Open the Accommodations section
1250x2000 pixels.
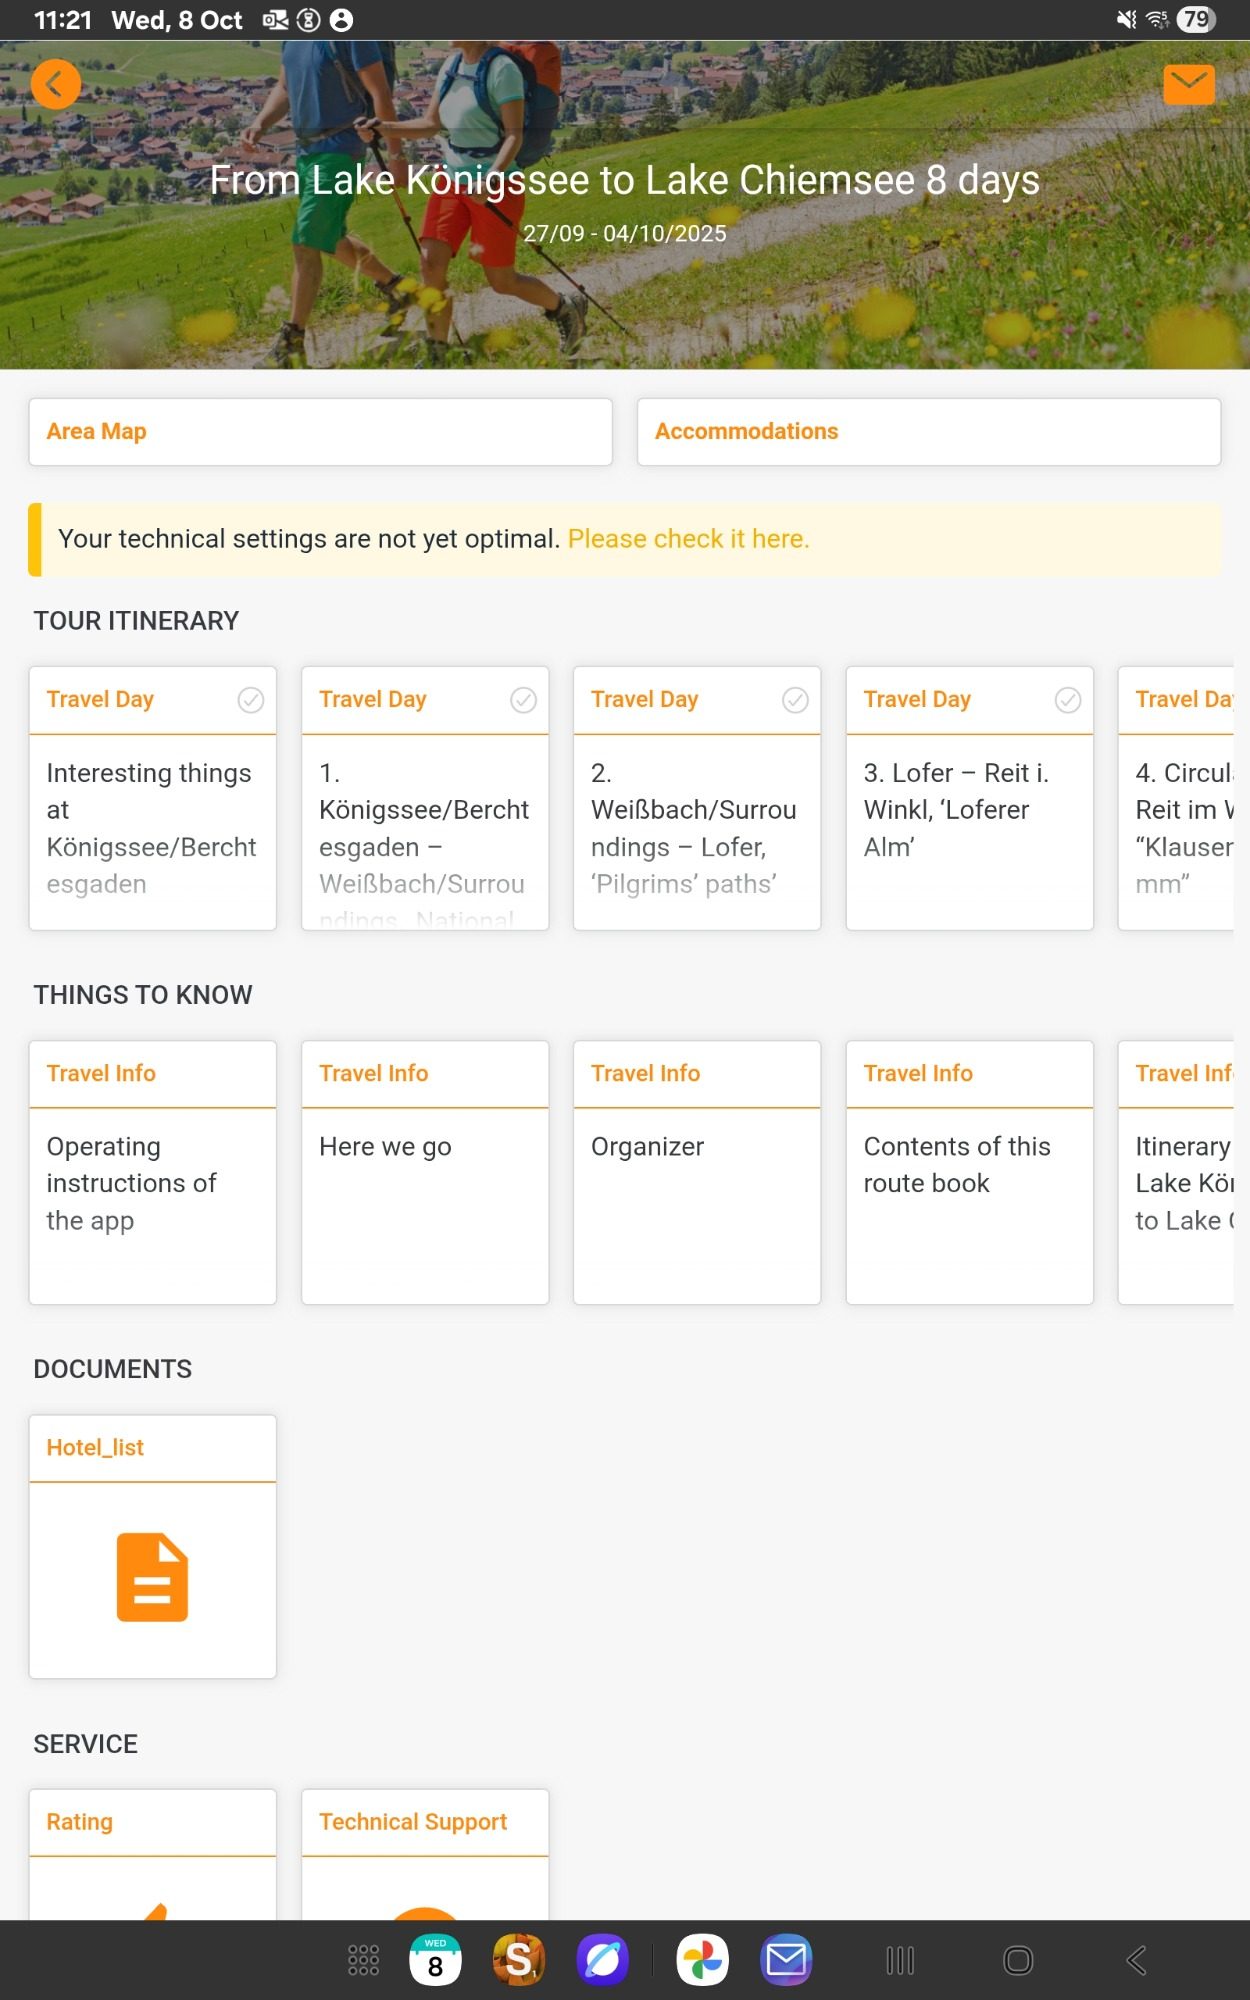(x=928, y=432)
